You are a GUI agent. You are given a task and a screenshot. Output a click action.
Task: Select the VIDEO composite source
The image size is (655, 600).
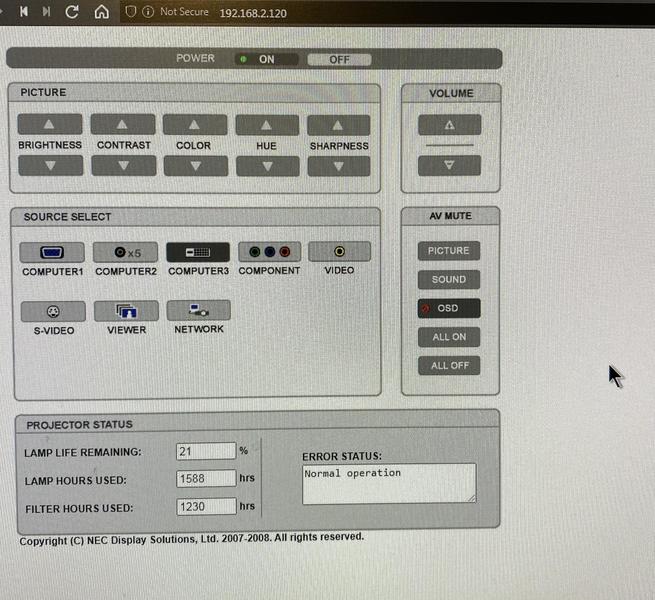[339, 251]
